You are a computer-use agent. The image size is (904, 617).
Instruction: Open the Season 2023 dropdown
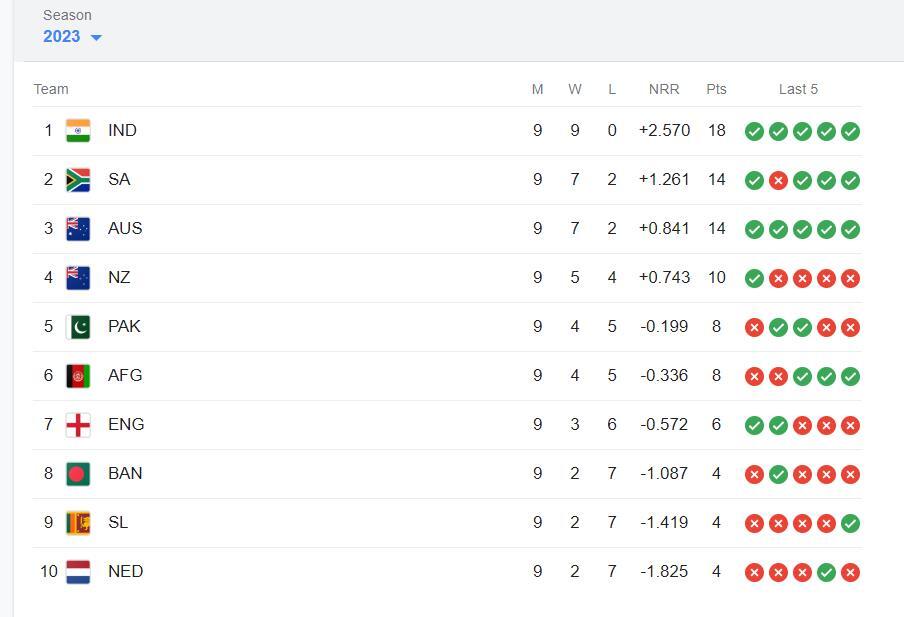72,36
